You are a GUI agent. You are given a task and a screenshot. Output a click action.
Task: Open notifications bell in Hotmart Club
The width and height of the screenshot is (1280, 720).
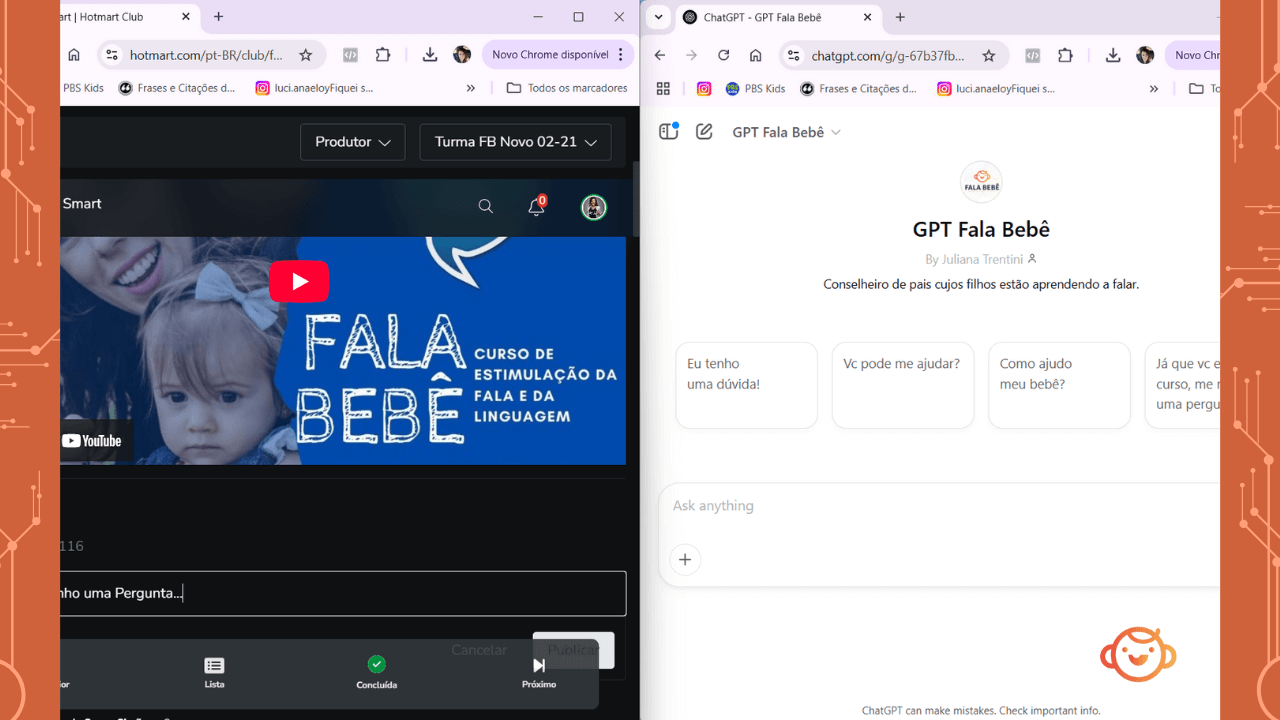click(x=537, y=207)
